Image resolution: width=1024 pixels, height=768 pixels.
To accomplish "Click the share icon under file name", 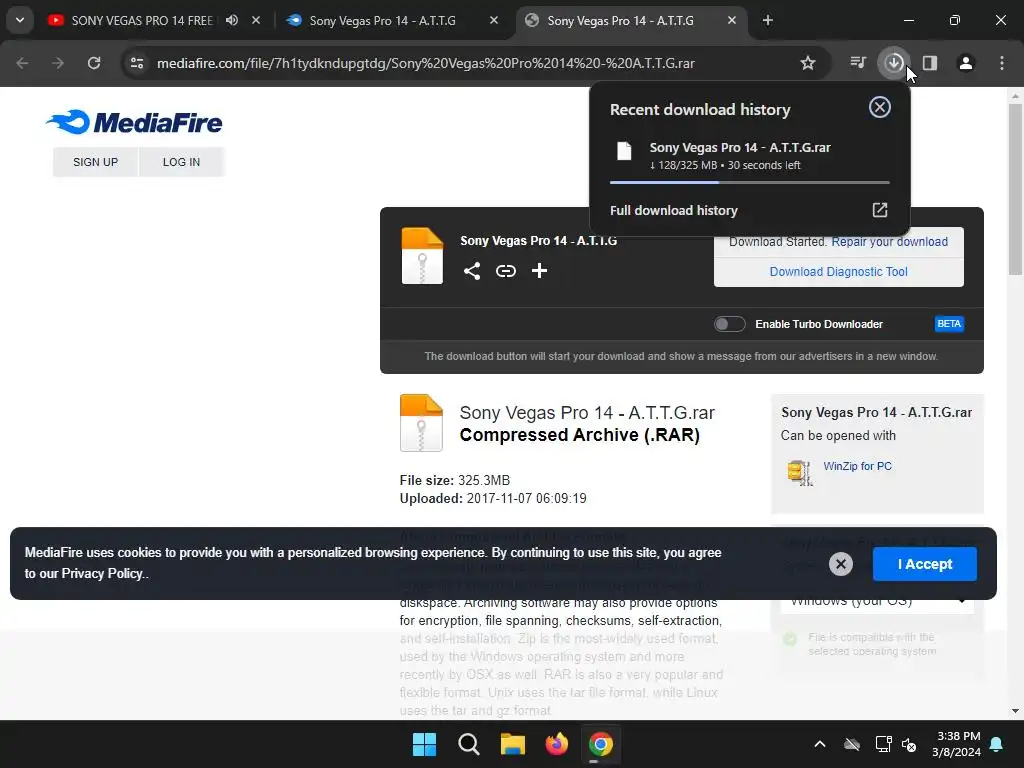I will click(x=472, y=270).
